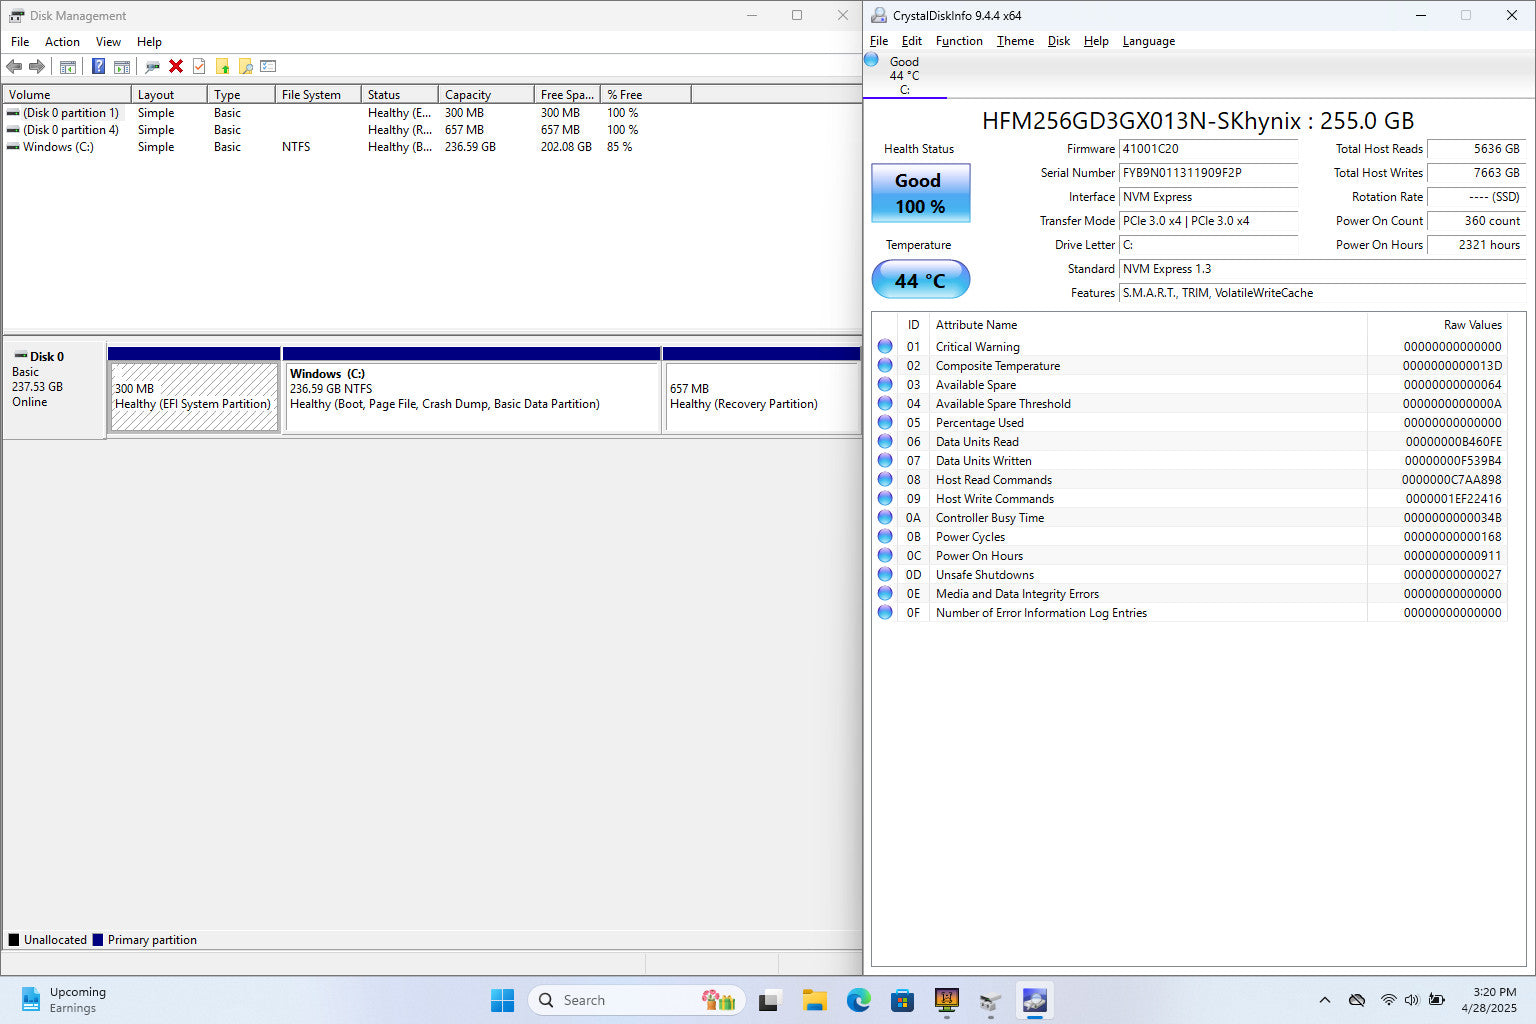Click the Firmware field showing 41001C20
1536x1024 pixels.
pyautogui.click(x=1208, y=149)
